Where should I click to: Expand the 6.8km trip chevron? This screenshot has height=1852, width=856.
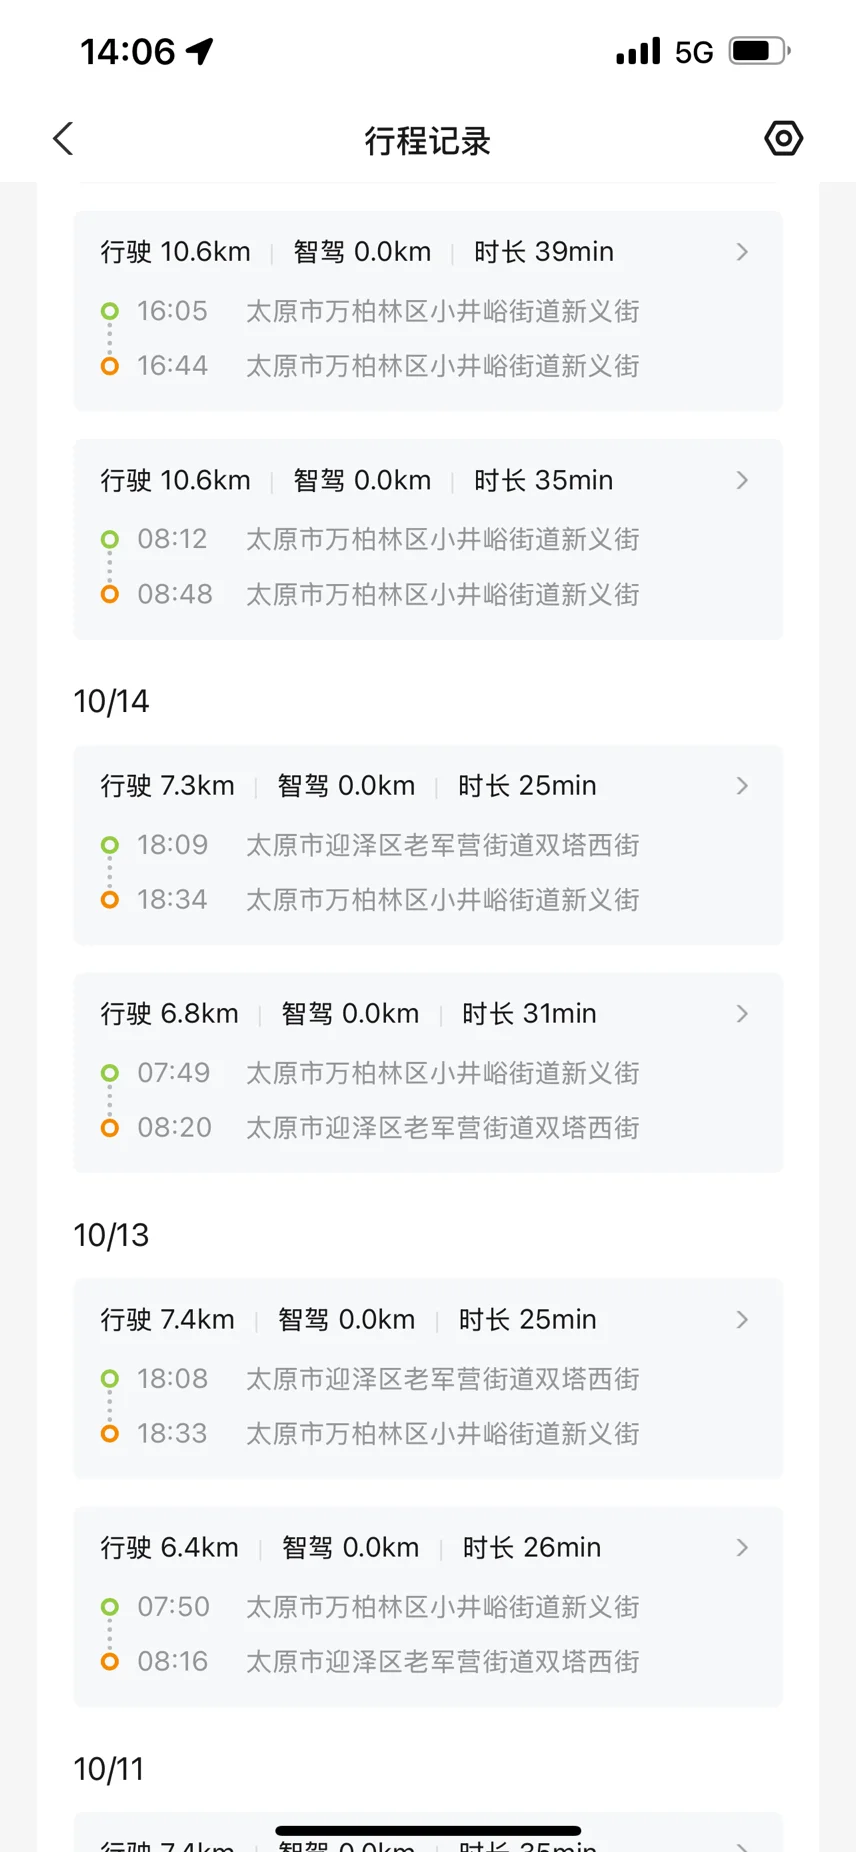pyautogui.click(x=742, y=1014)
